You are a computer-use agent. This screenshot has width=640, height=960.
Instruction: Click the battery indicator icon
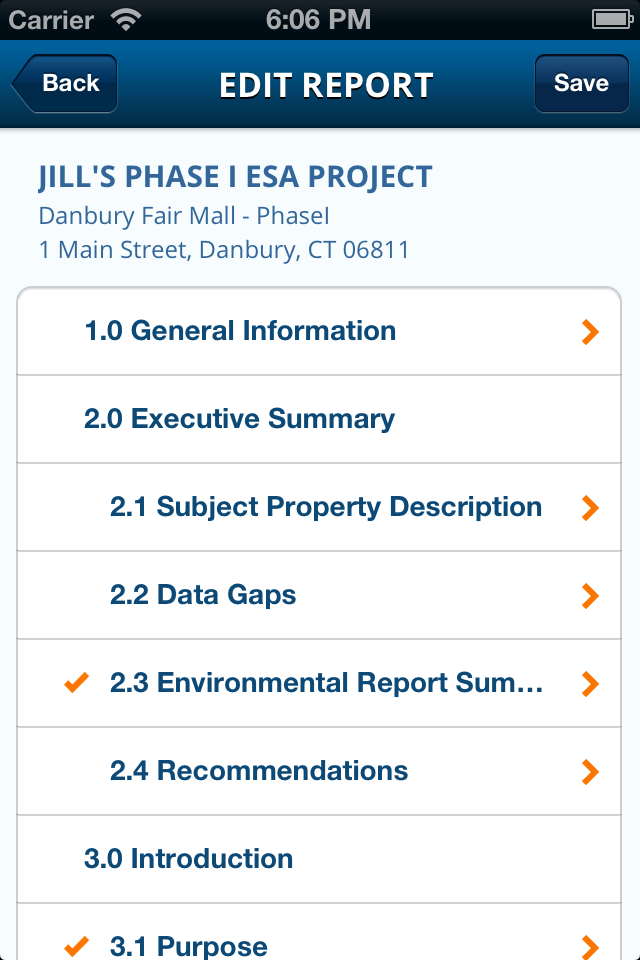[x=612, y=20]
